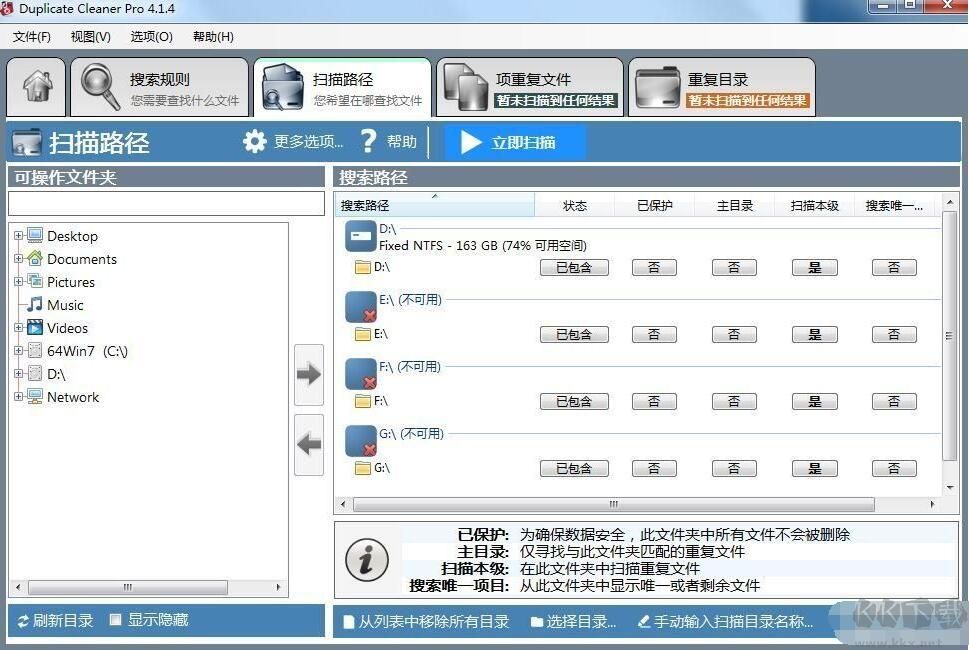The width and height of the screenshot is (969, 650).
Task: Expand the Desktop tree node
Action: pos(19,236)
